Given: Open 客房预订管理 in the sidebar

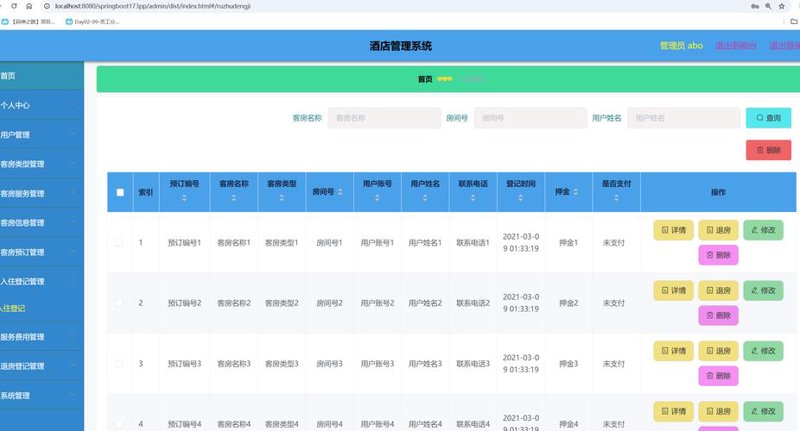Looking at the screenshot, I should click(x=42, y=252).
